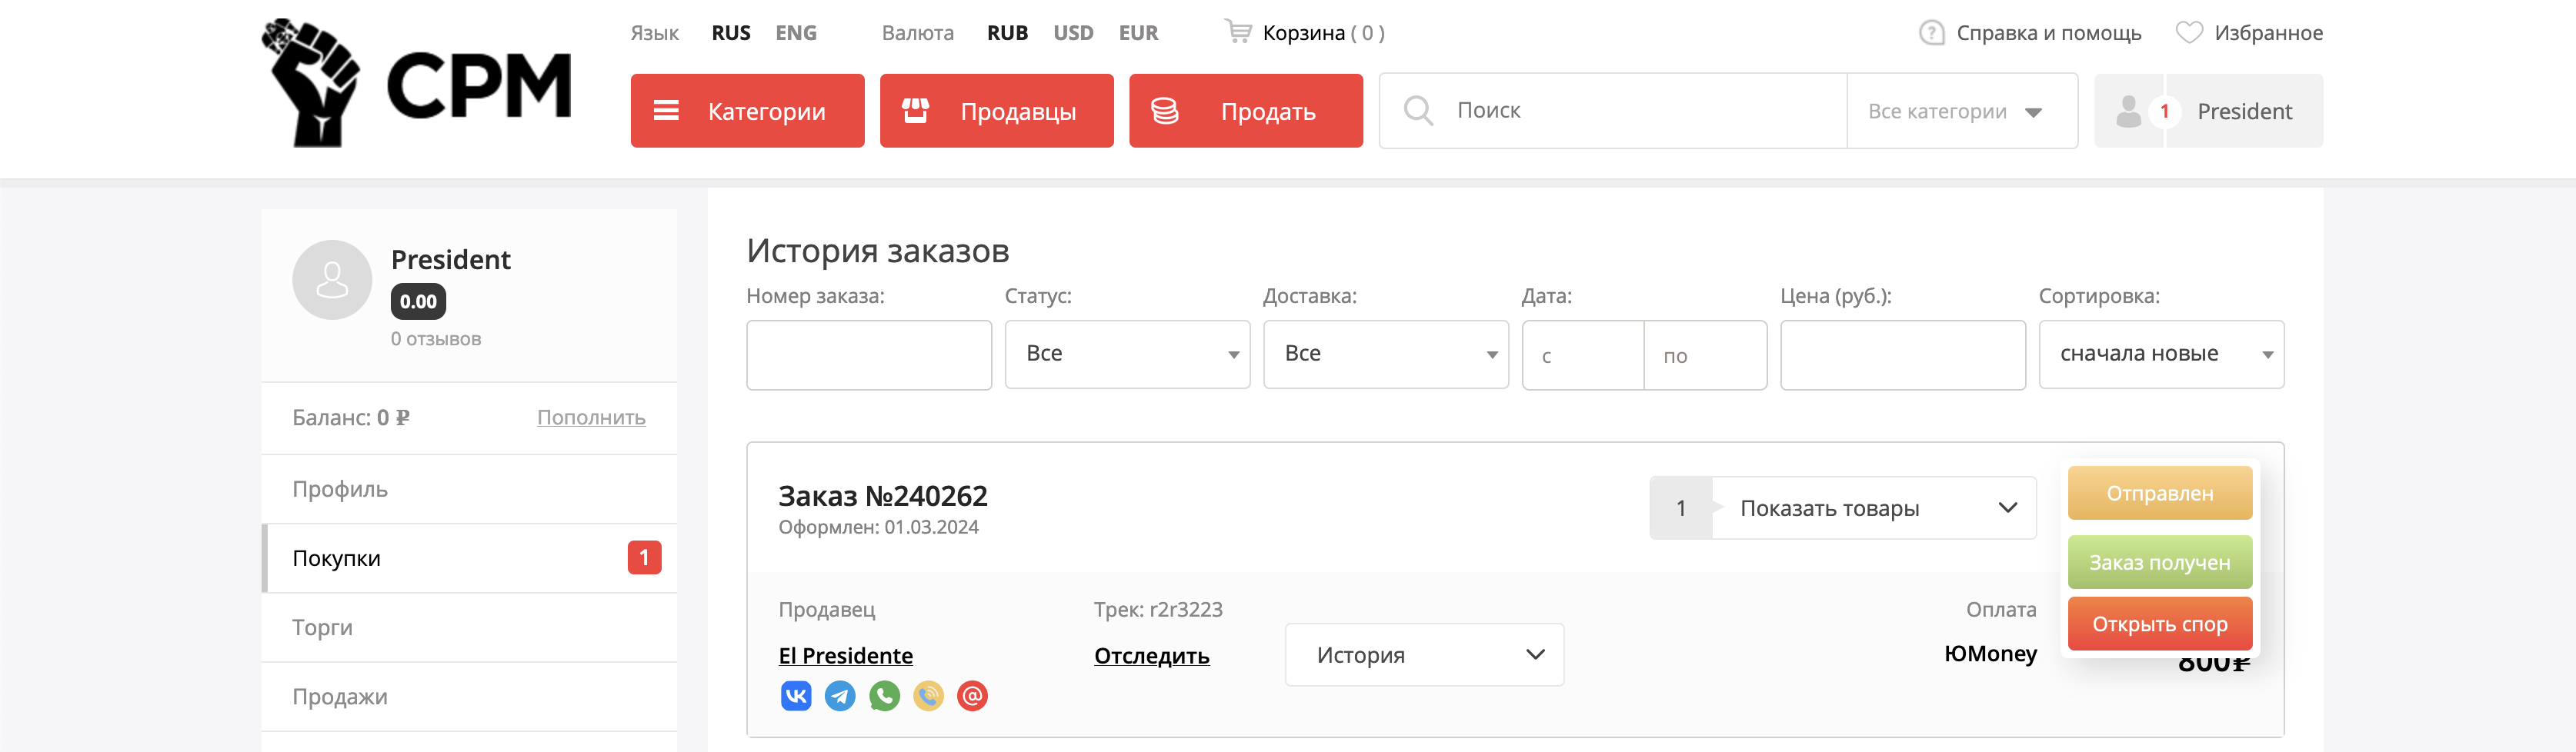Click the search magnifier icon
Viewport: 2576px width, 752px height.
1418,110
